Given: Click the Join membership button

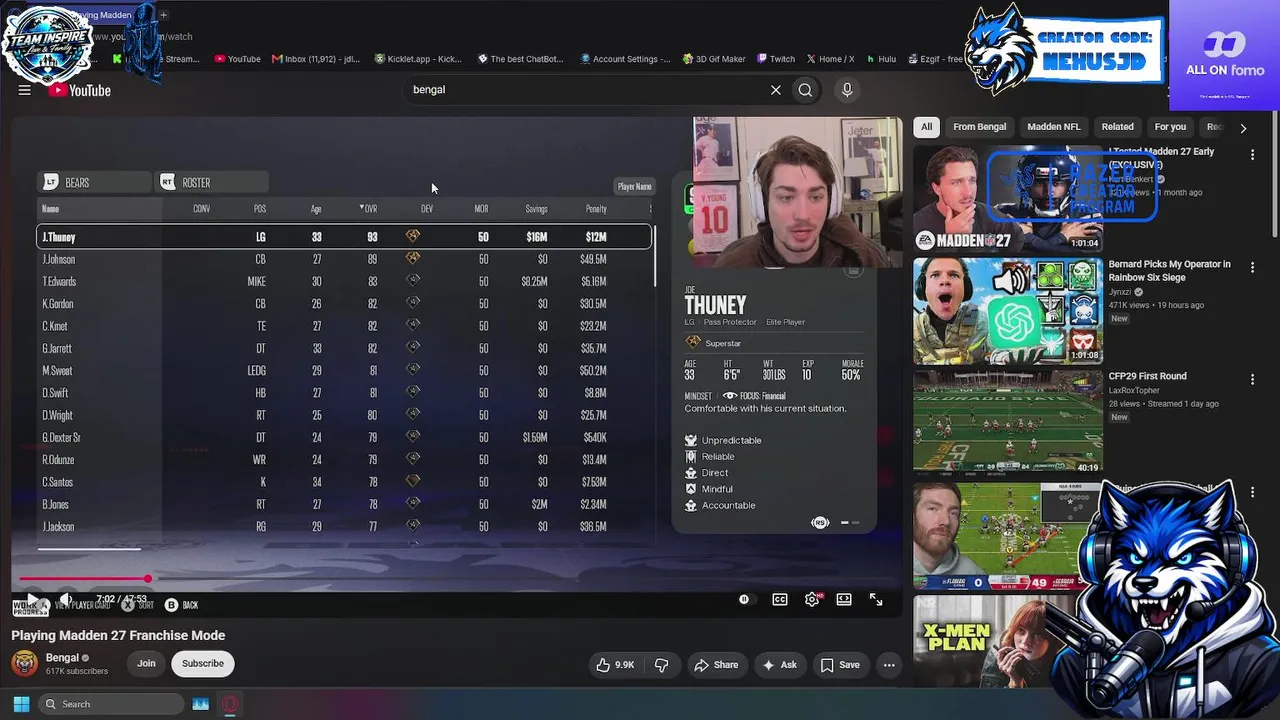Looking at the screenshot, I should click(146, 663).
